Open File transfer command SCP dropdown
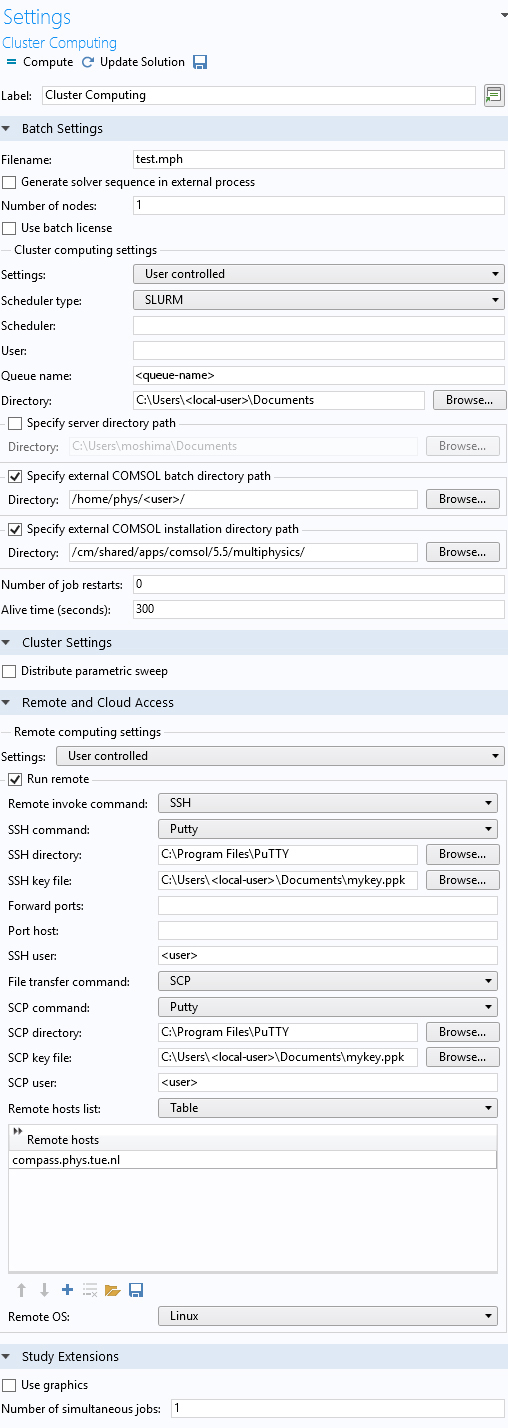Image resolution: width=508 pixels, height=1428 pixels. 327,982
